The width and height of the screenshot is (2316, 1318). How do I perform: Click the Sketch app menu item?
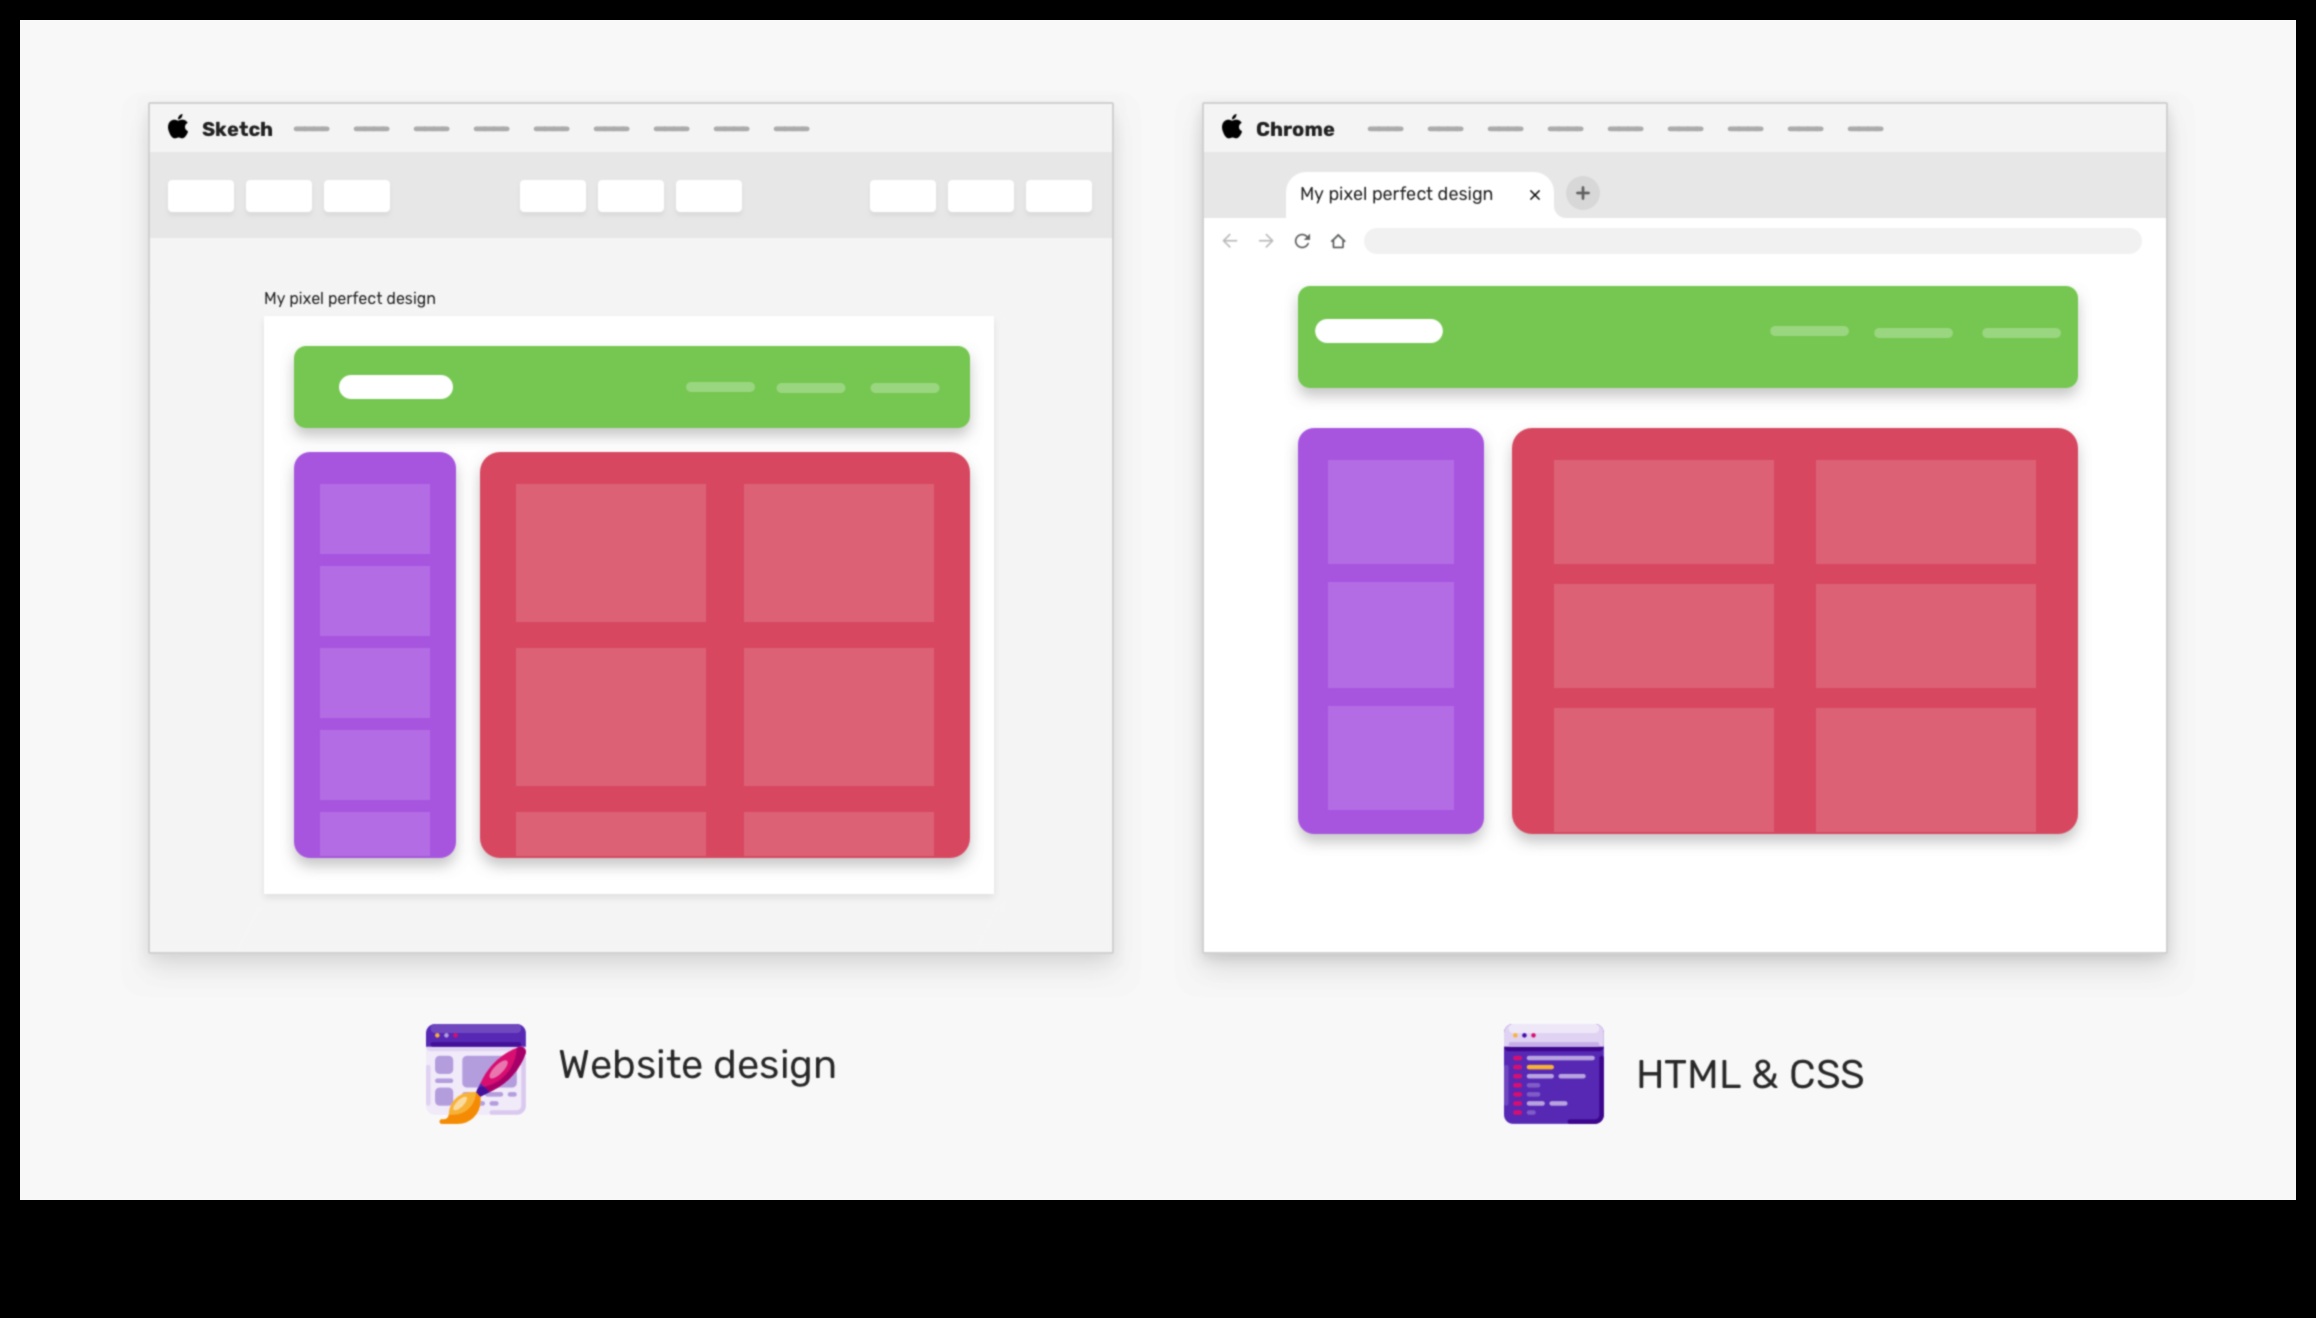tap(235, 127)
